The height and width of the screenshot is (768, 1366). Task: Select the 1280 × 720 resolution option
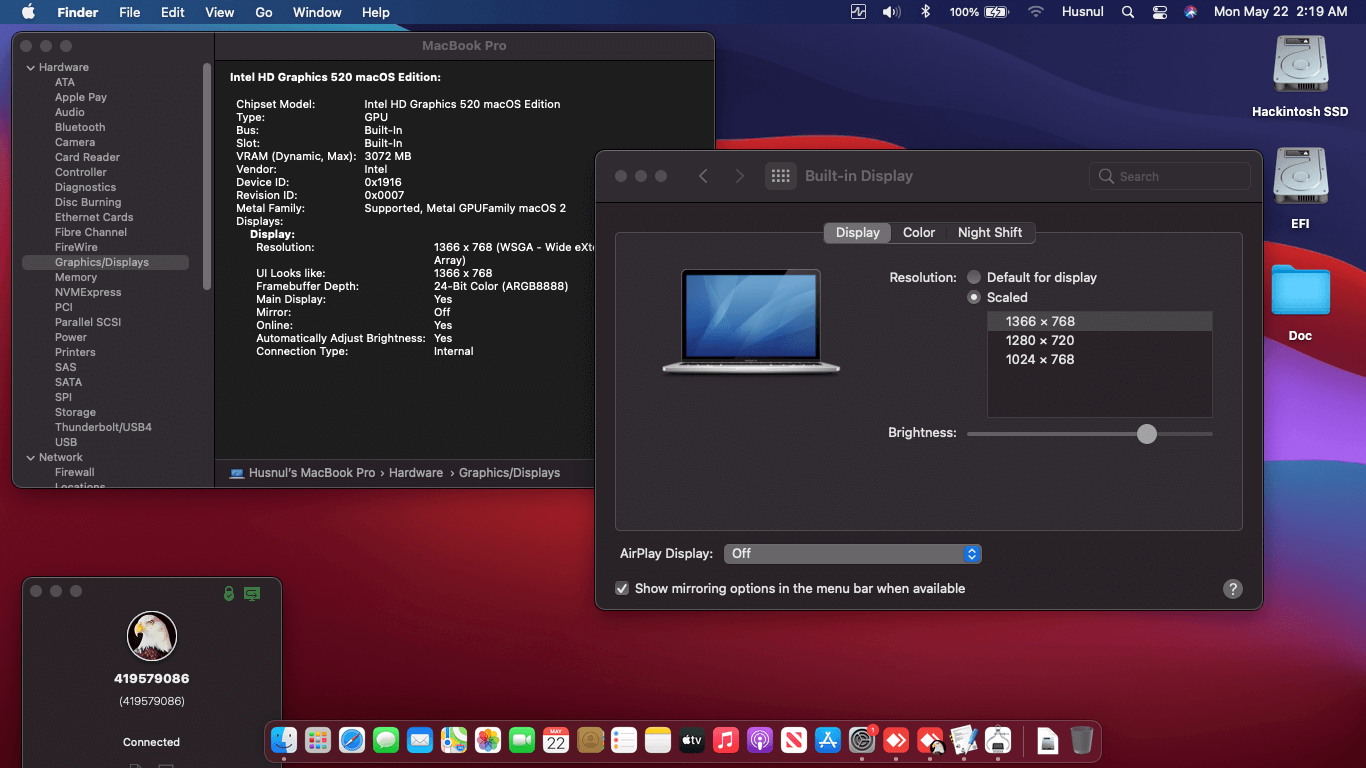pyautogui.click(x=1040, y=340)
